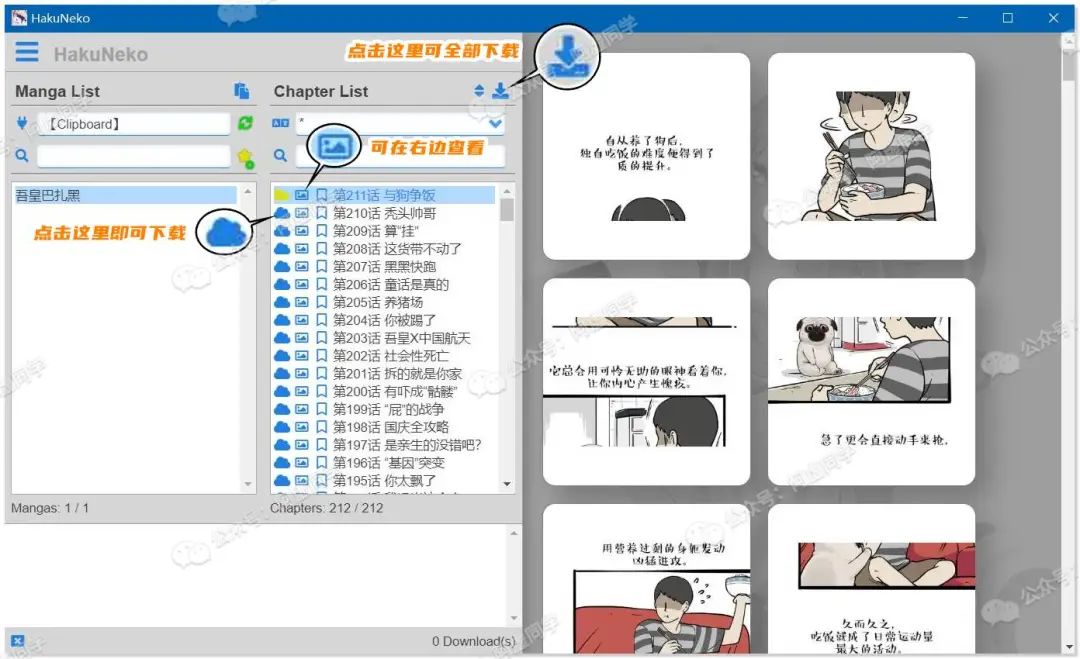This screenshot has width=1080, height=659.
Task: Preview pages of 第210话 秃头帅哥
Action: tap(302, 213)
